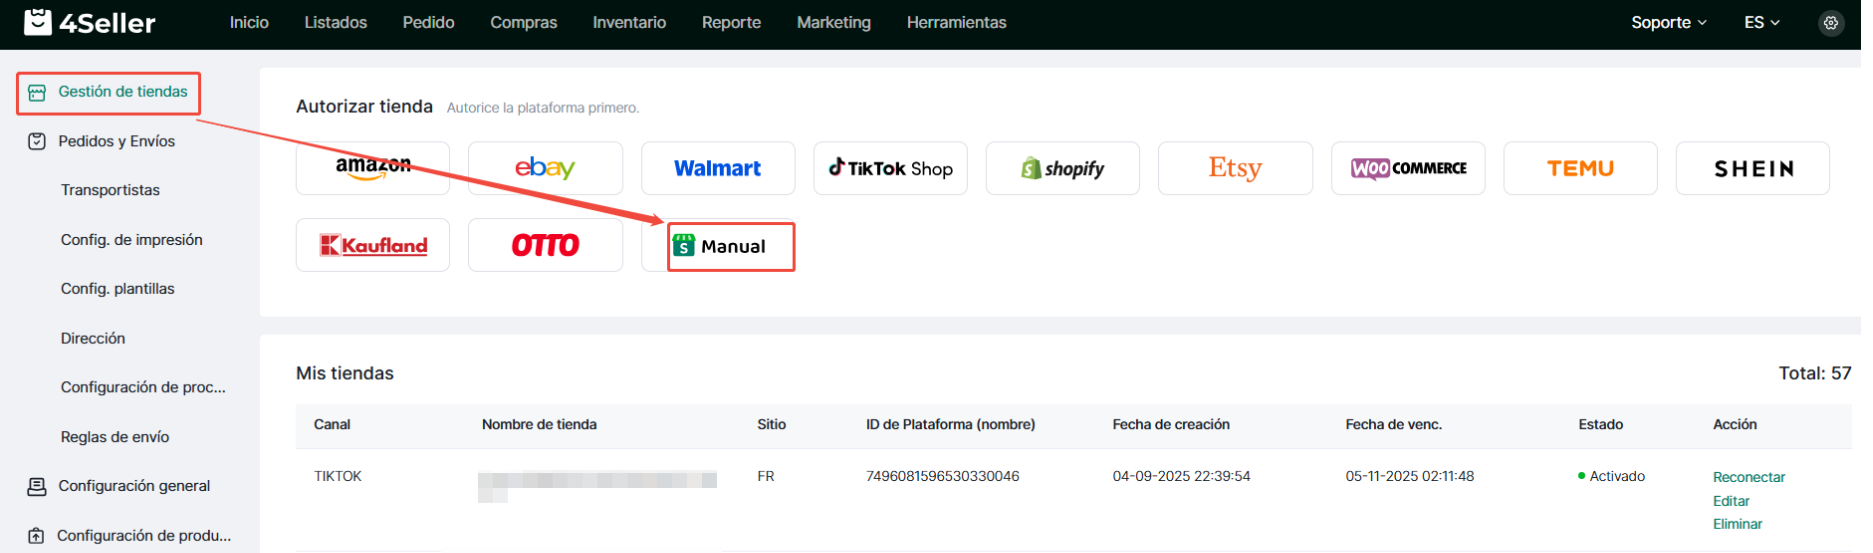This screenshot has width=1873, height=553.
Task: Click expiry date 05-11-2025 02:11:48
Action: click(1409, 476)
